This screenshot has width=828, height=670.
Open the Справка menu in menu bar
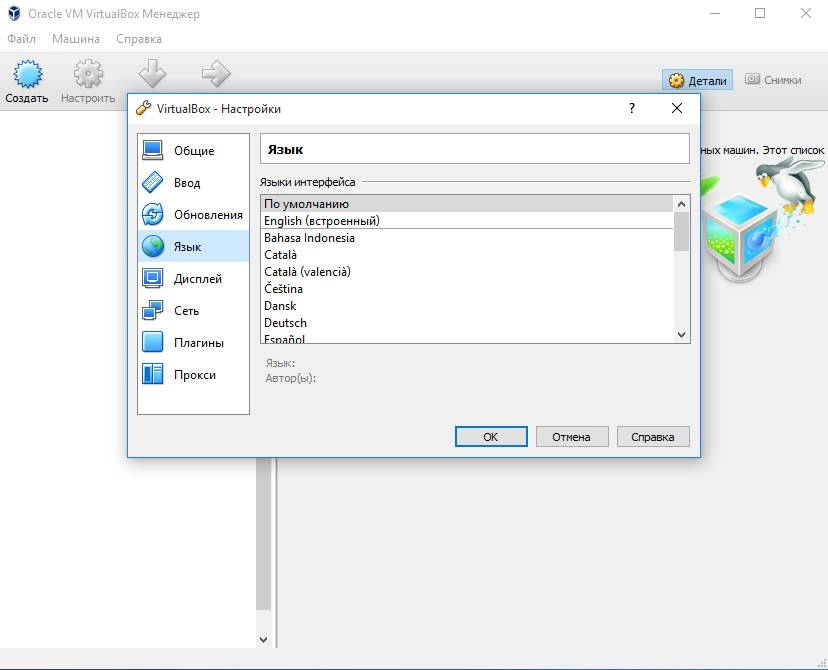139,39
